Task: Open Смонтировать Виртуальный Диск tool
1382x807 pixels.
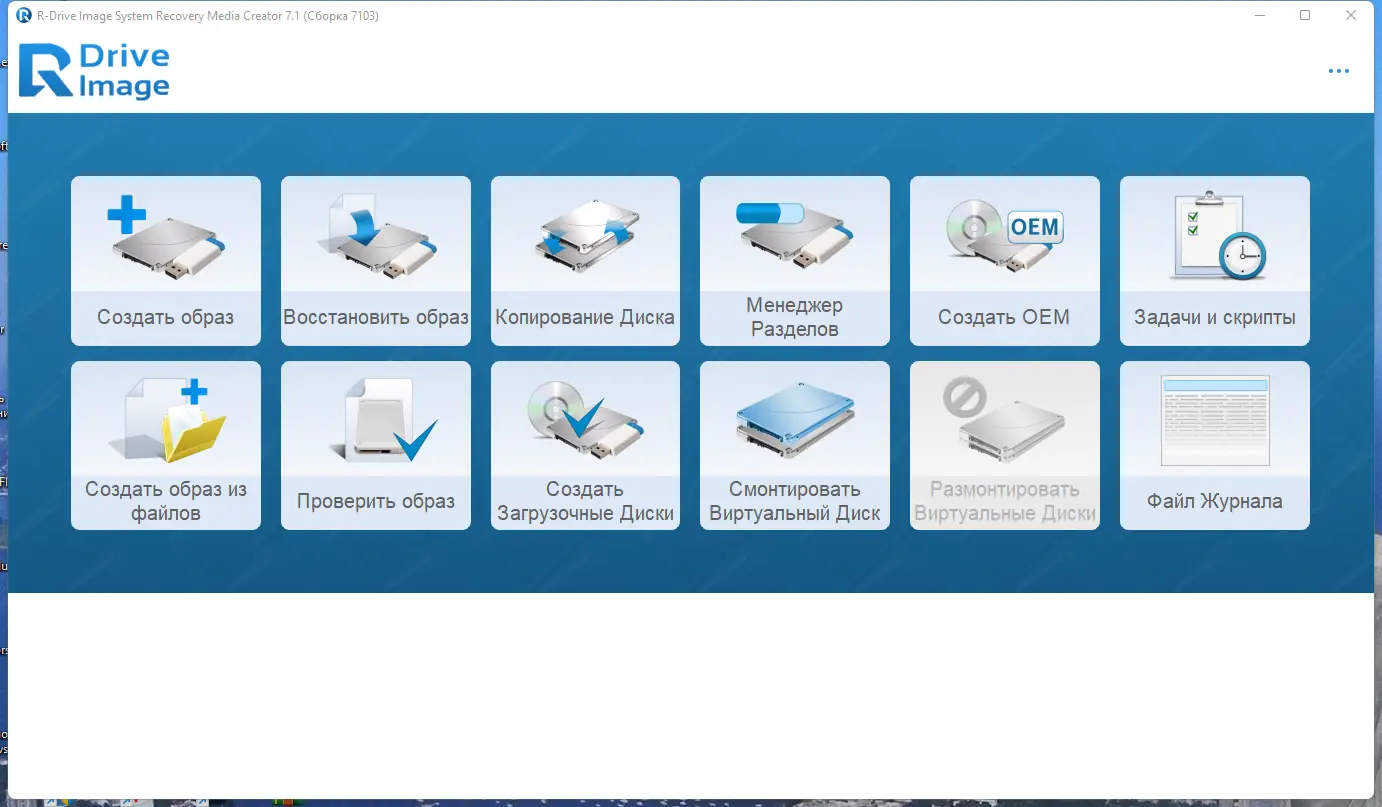Action: [794, 445]
